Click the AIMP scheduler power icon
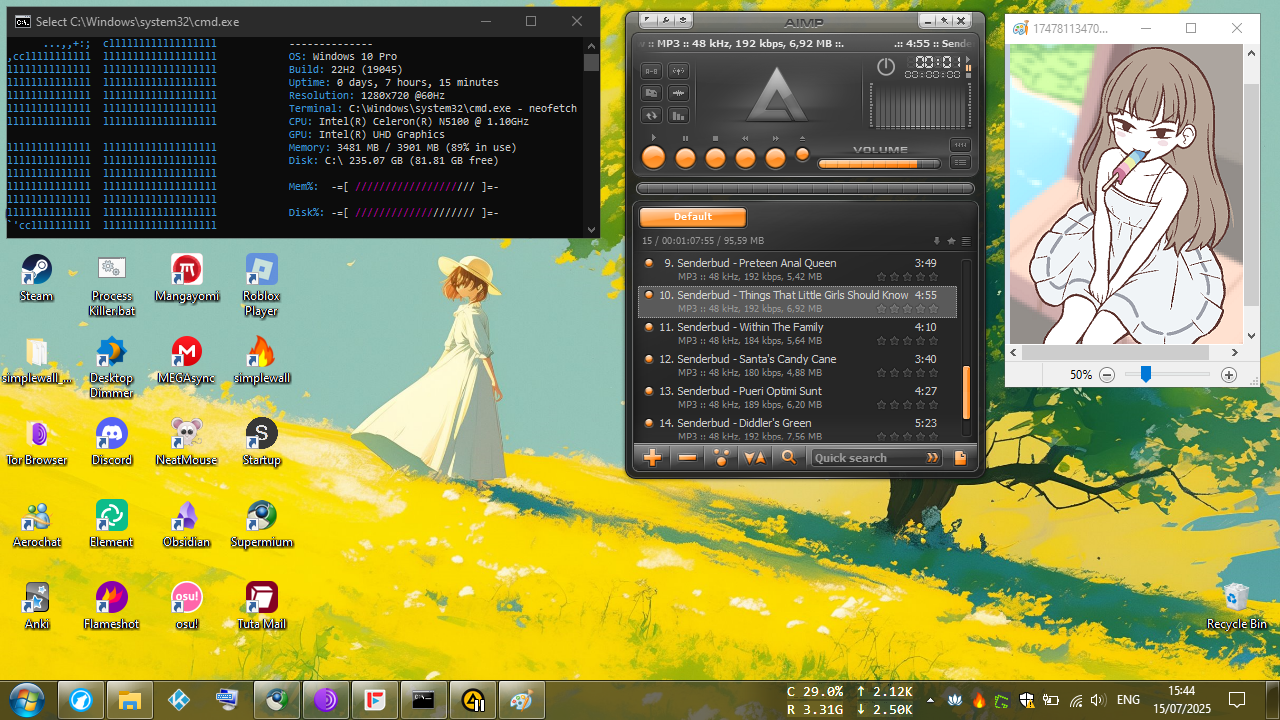Image resolution: width=1280 pixels, height=720 pixels. 886,67
